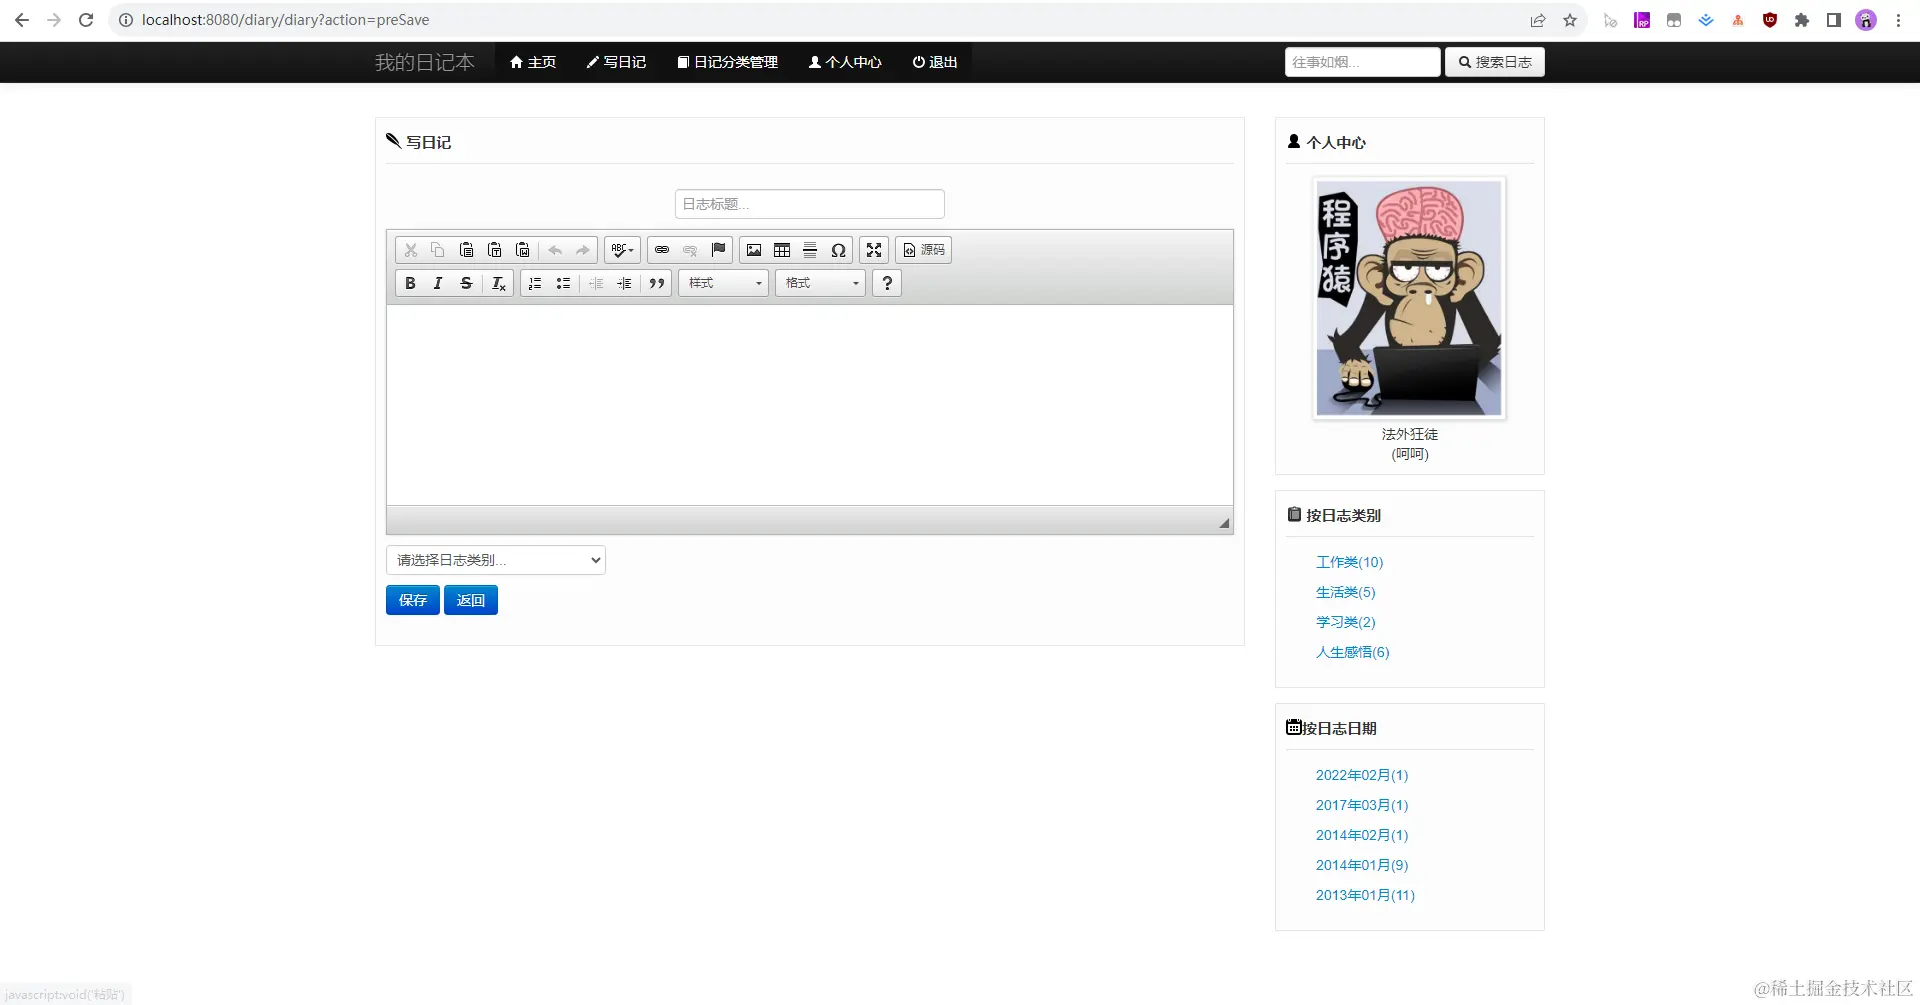Click the Increase Indent icon

[x=624, y=283]
